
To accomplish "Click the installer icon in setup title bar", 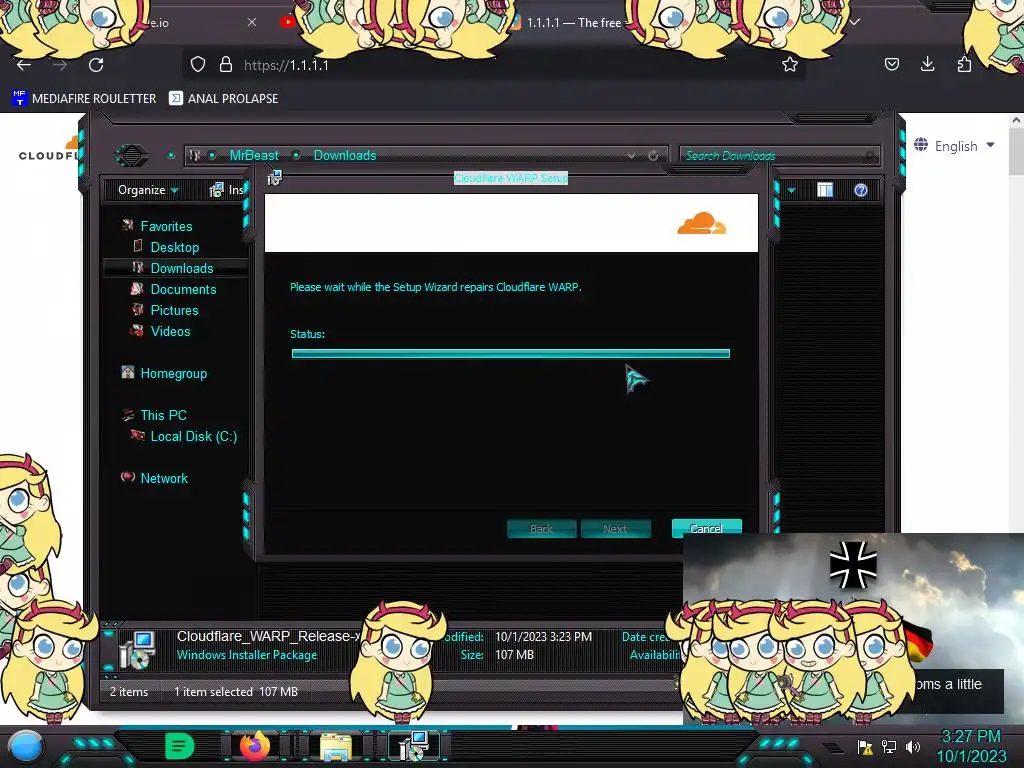I will [x=274, y=177].
